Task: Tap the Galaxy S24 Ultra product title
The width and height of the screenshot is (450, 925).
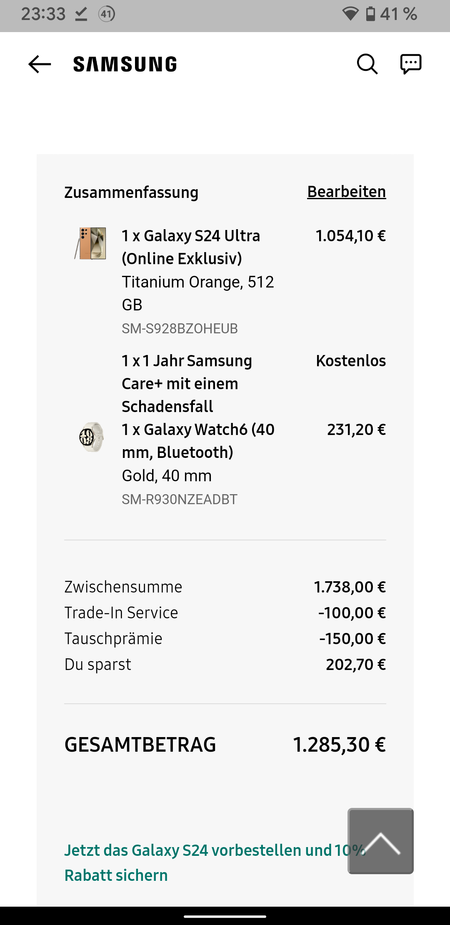Action: (x=191, y=247)
